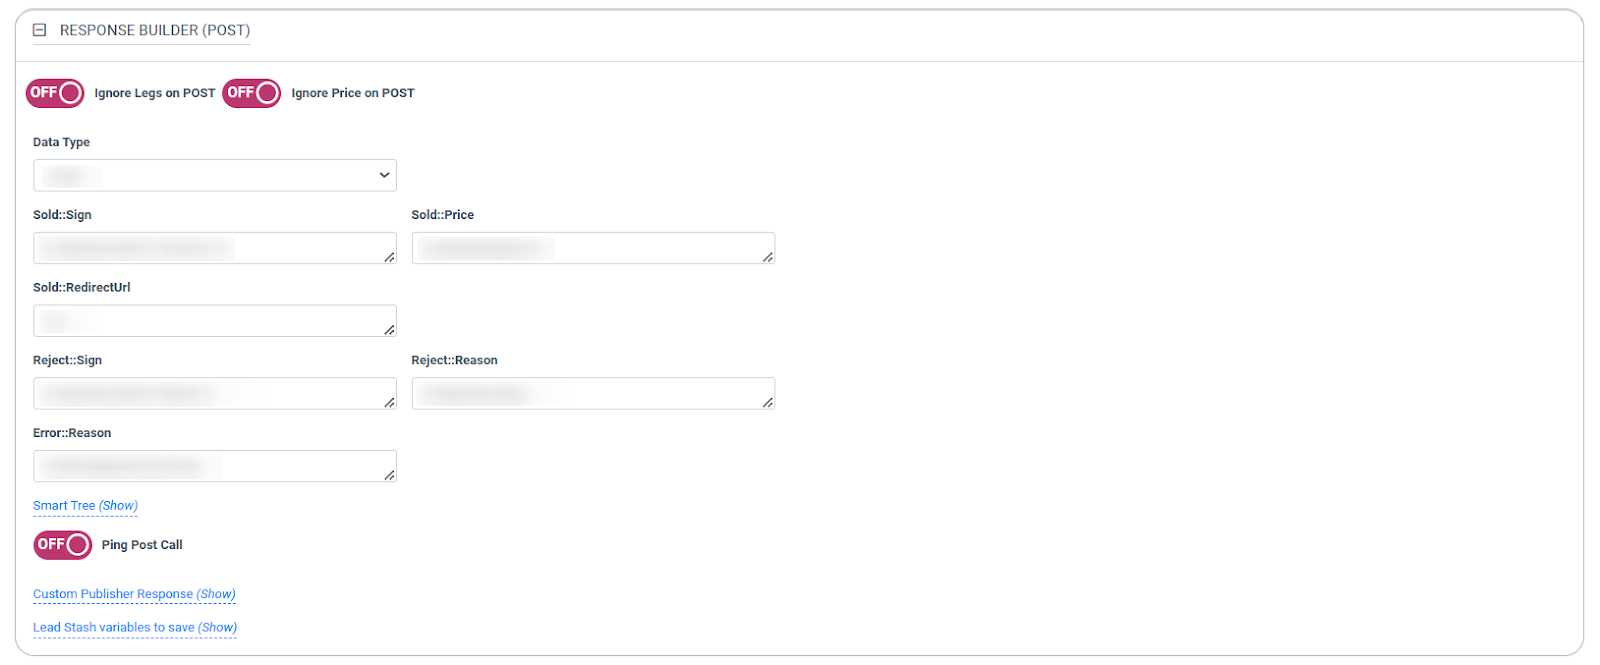
Task: Show Custom Publisher Response section
Action: click(134, 594)
